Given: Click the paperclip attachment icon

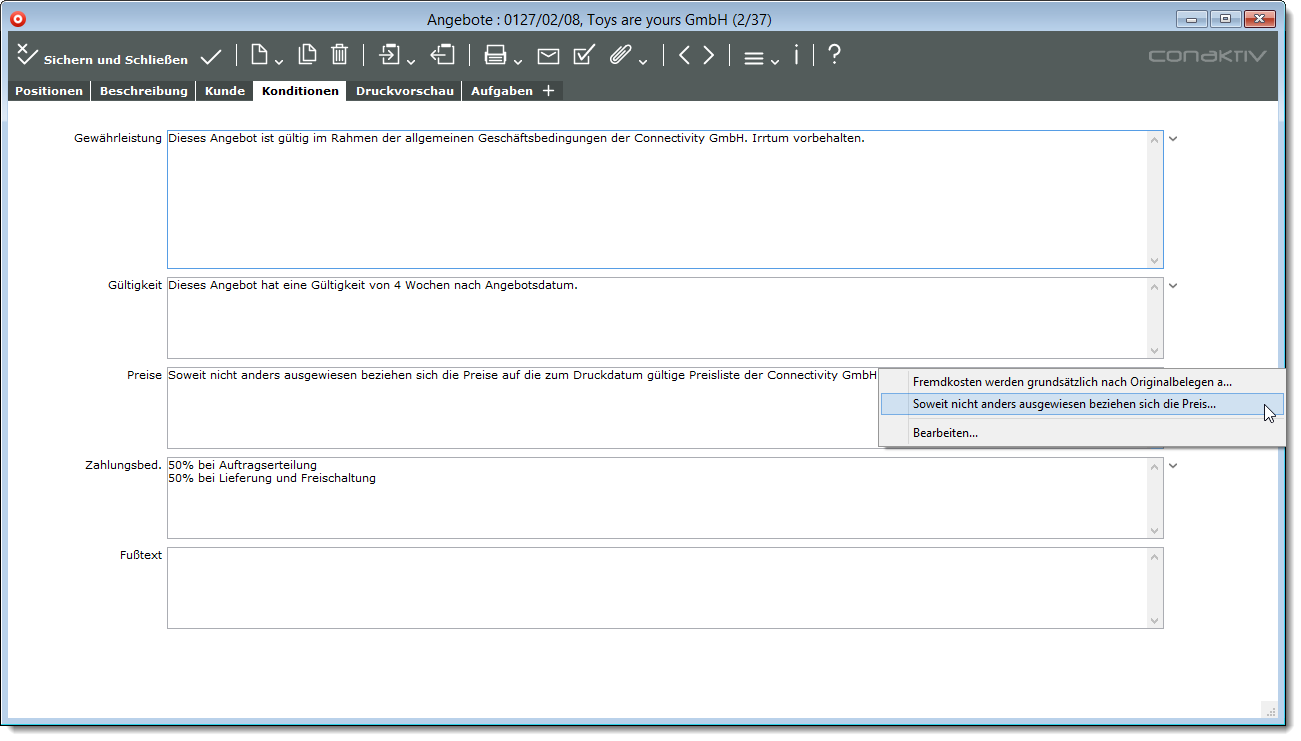Looking at the screenshot, I should (x=620, y=56).
